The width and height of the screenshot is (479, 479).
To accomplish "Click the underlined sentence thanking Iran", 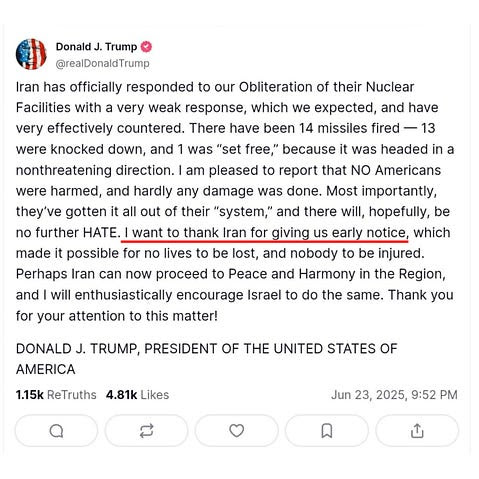I will pyautogui.click(x=266, y=233).
